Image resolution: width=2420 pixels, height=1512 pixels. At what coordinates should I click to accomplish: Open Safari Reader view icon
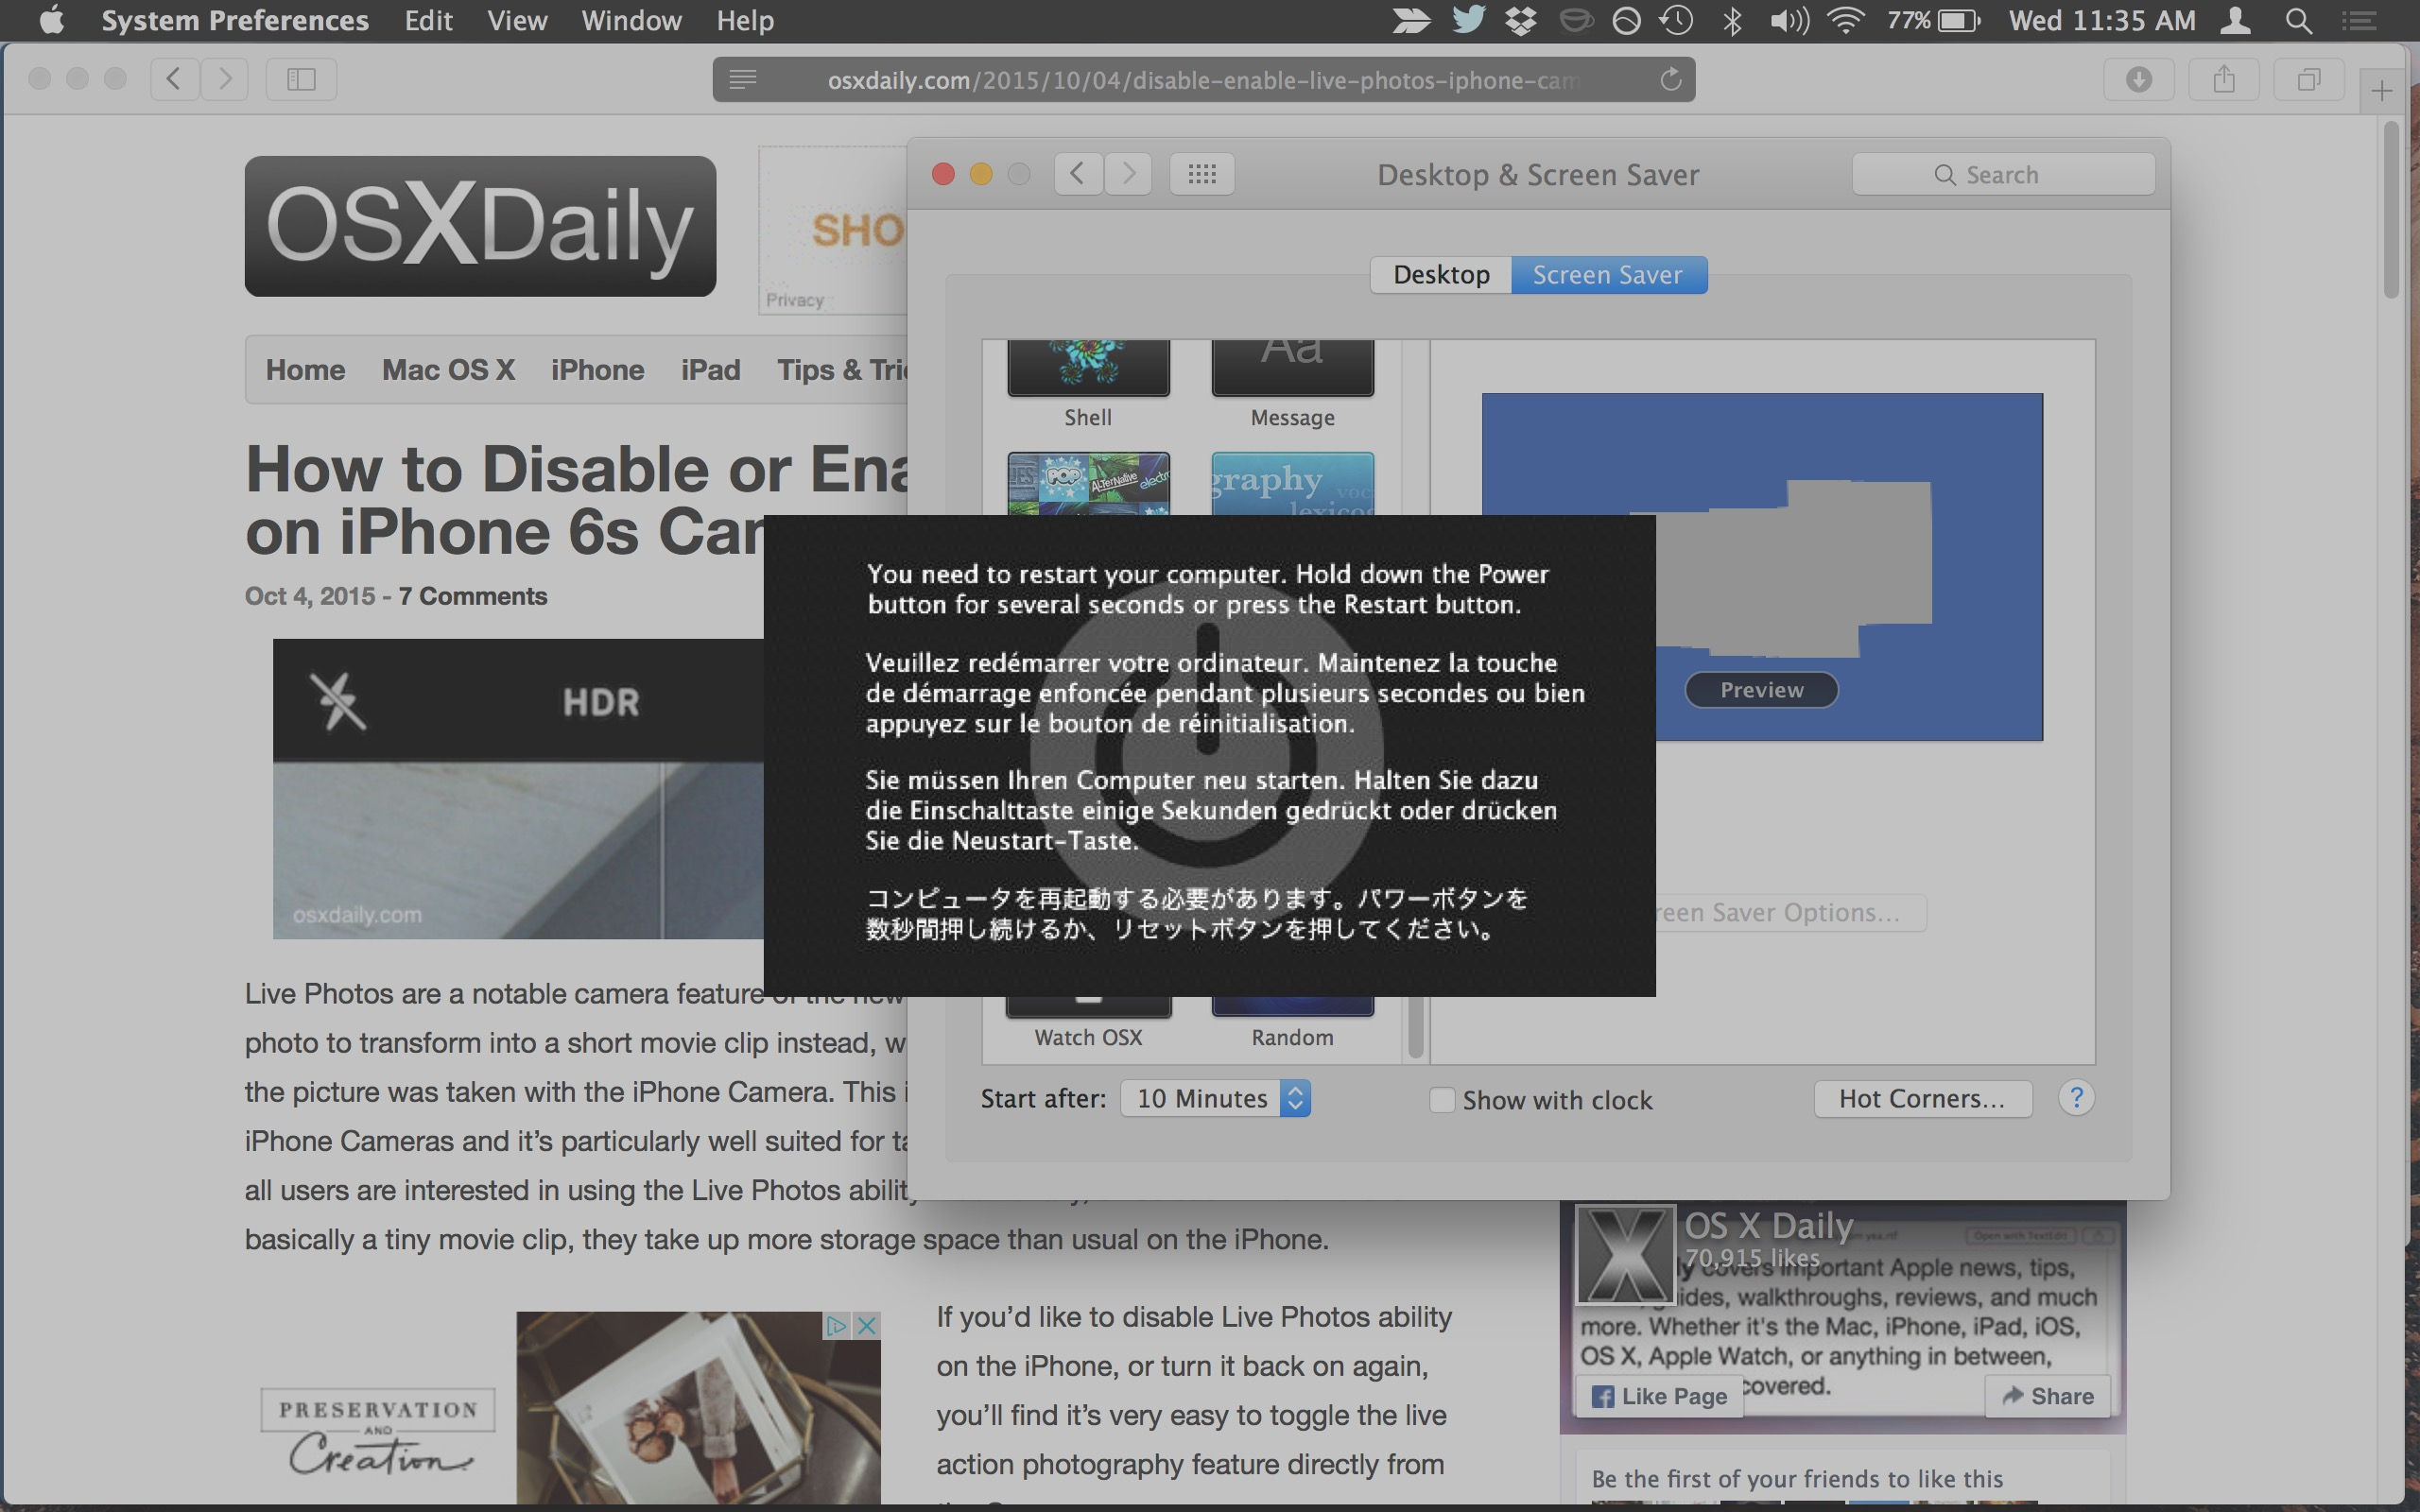(x=743, y=79)
